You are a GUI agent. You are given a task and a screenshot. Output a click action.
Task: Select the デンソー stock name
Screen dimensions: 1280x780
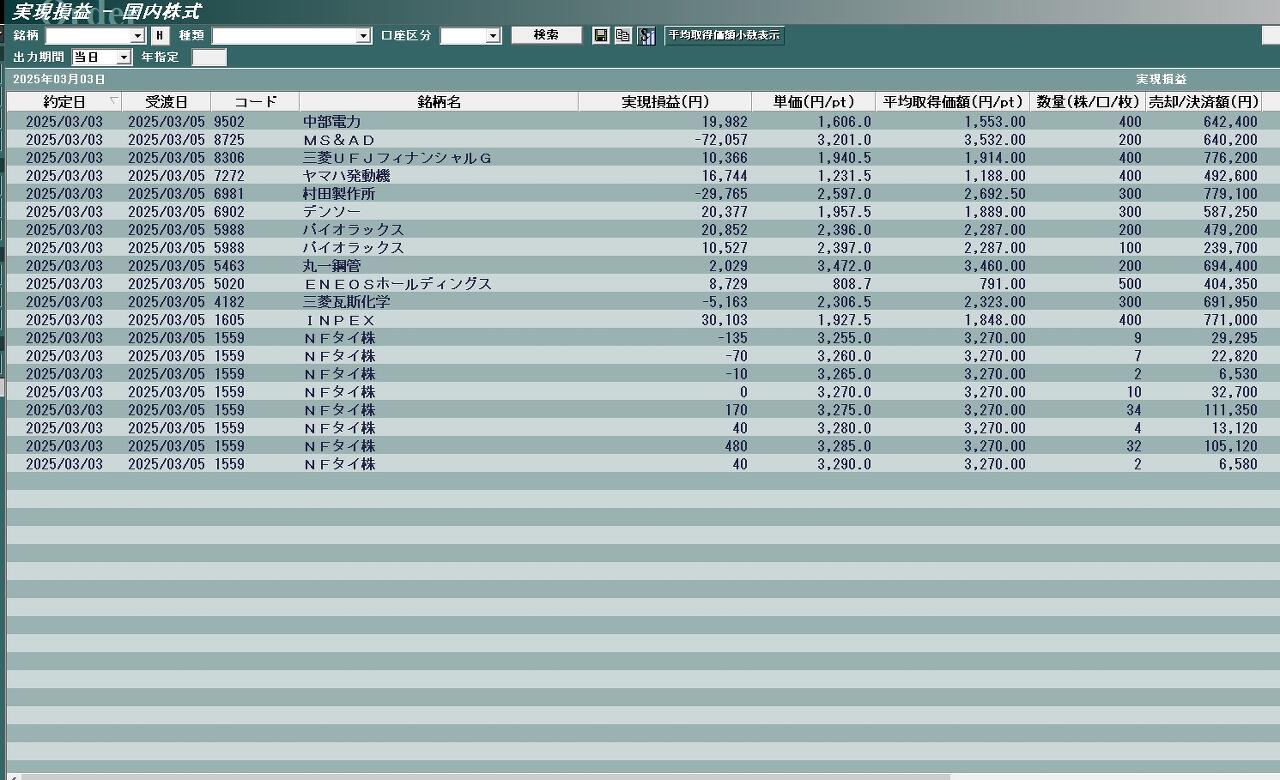coord(332,212)
